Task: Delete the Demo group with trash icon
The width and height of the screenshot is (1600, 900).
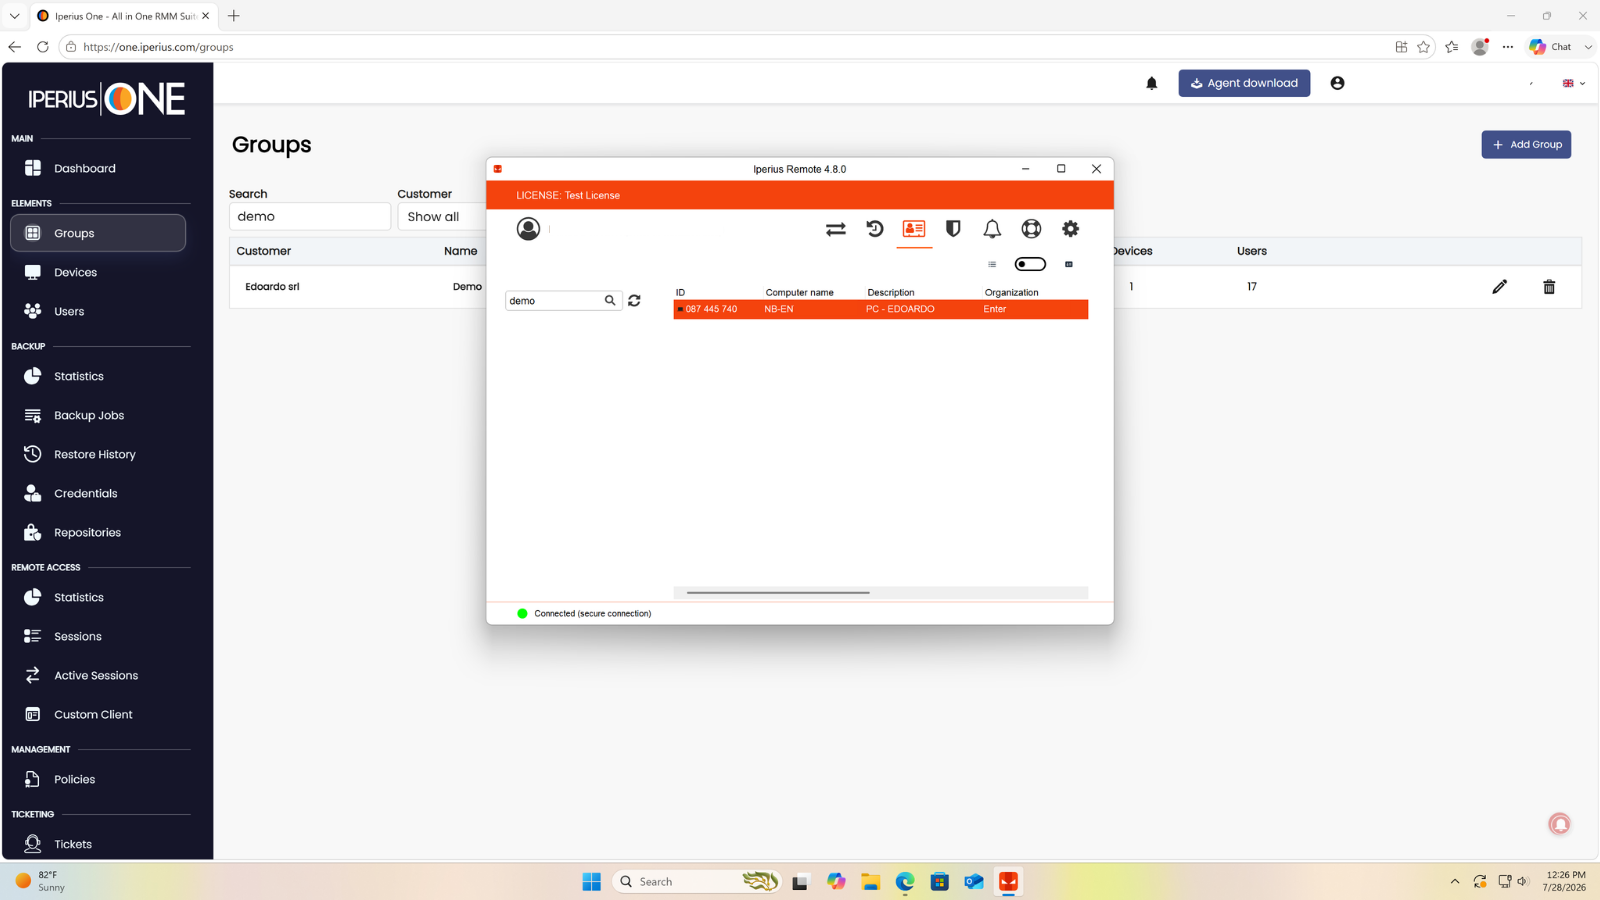Action: pyautogui.click(x=1549, y=287)
